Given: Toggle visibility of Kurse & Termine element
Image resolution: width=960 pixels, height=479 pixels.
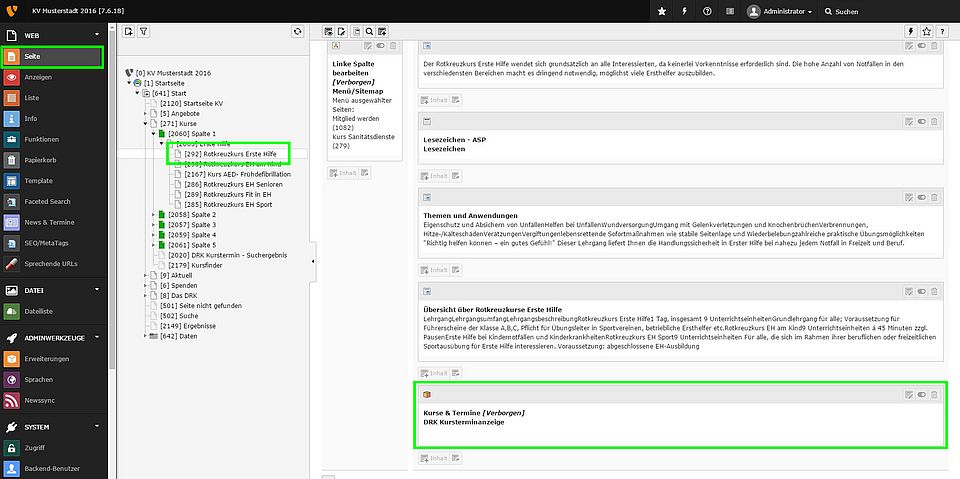Looking at the screenshot, I should click(x=920, y=395).
